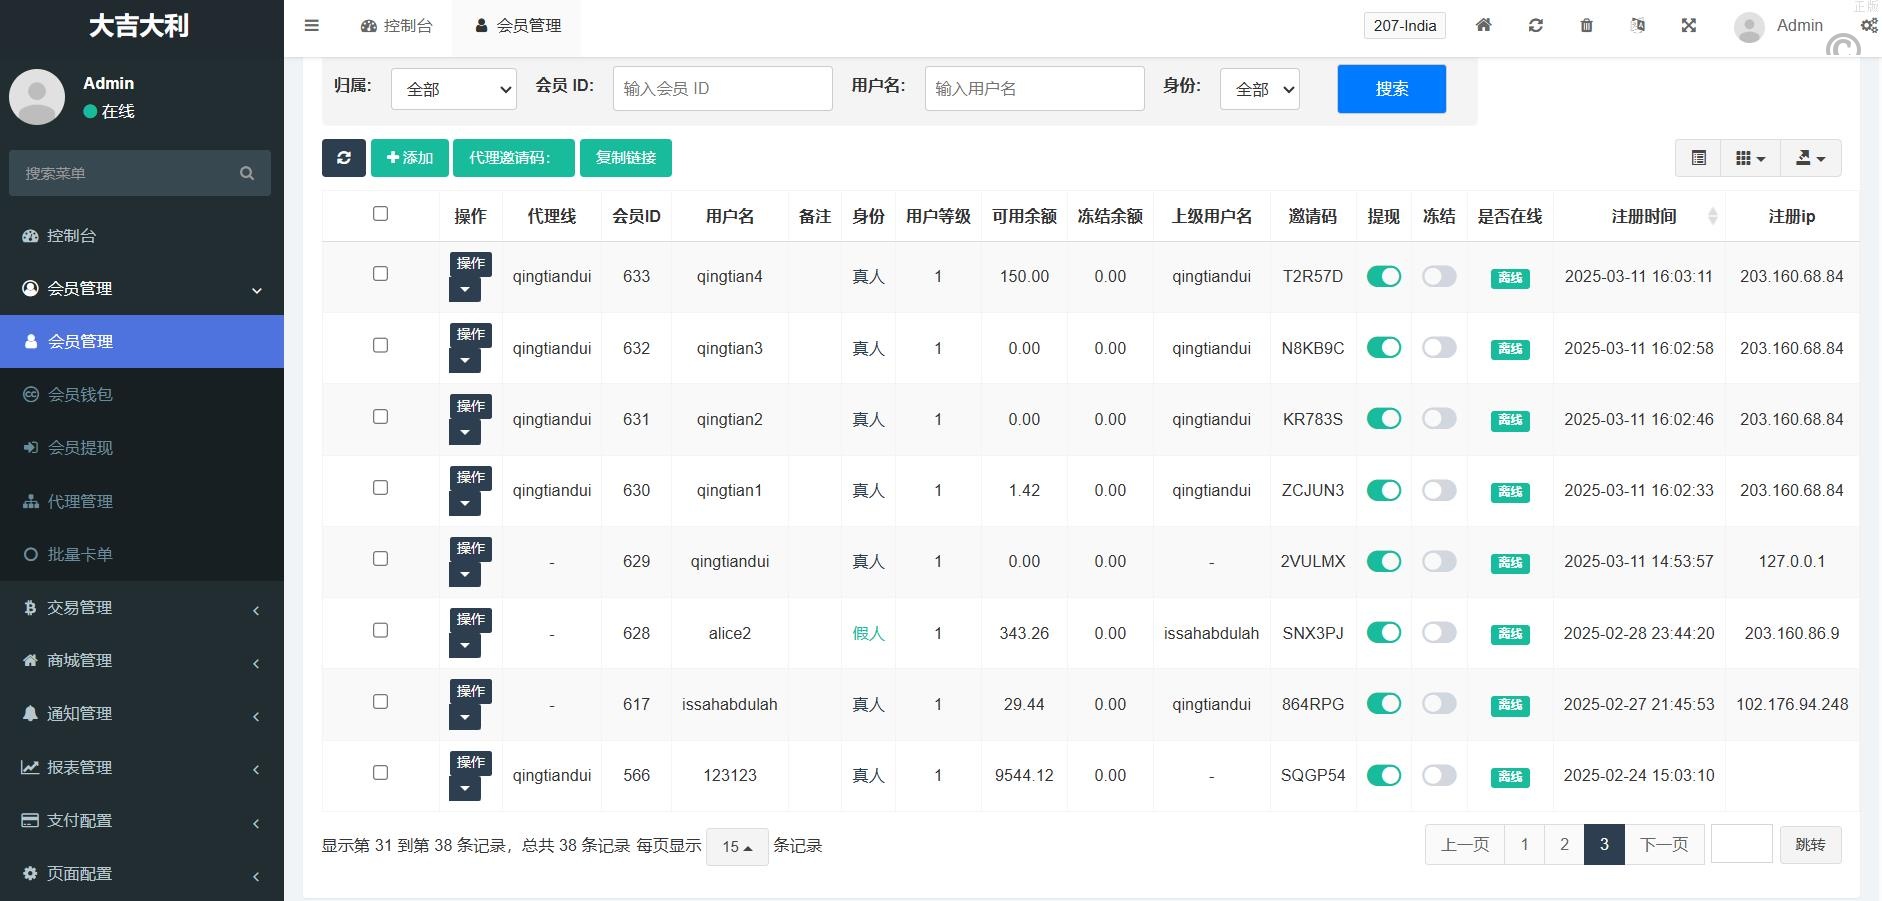
Task: Click the refresh icon in top bar
Action: 1536,26
